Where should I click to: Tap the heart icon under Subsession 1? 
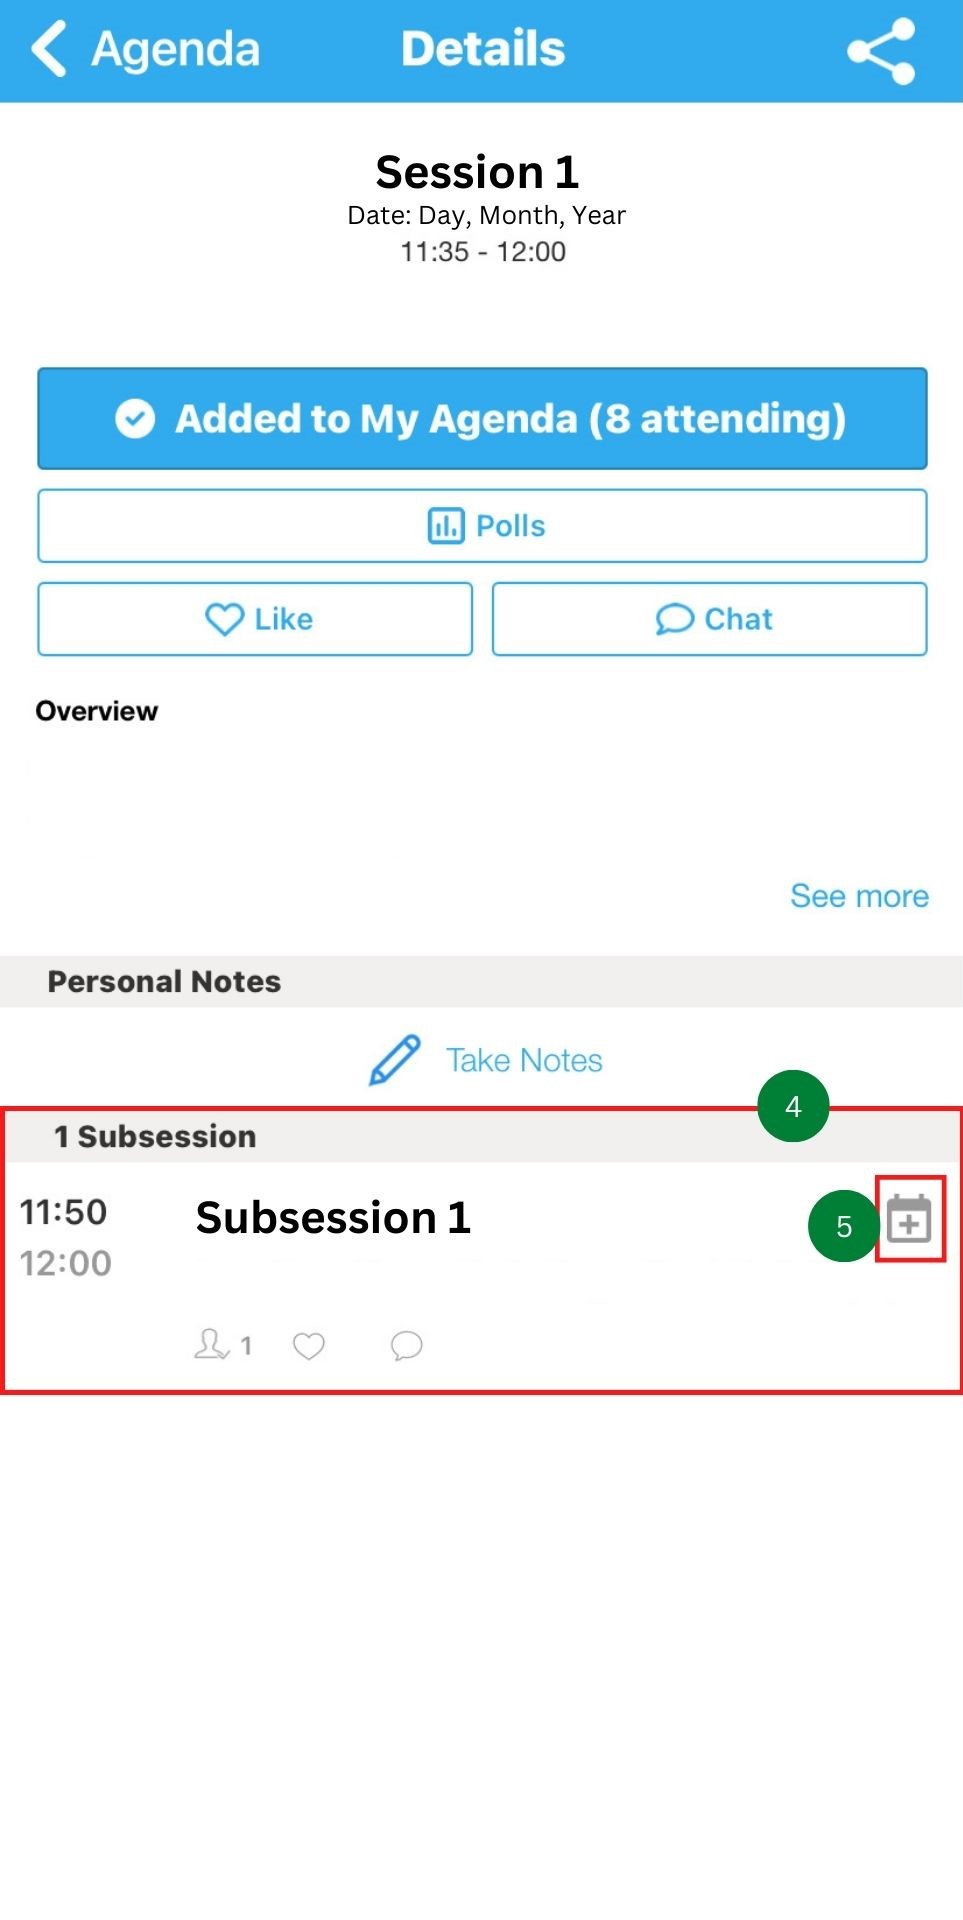click(309, 1346)
